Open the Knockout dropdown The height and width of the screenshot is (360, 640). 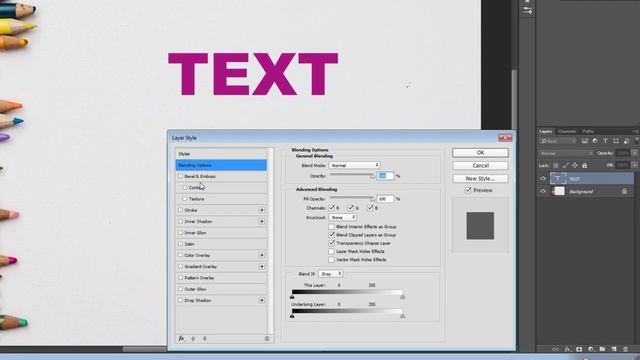[342, 218]
